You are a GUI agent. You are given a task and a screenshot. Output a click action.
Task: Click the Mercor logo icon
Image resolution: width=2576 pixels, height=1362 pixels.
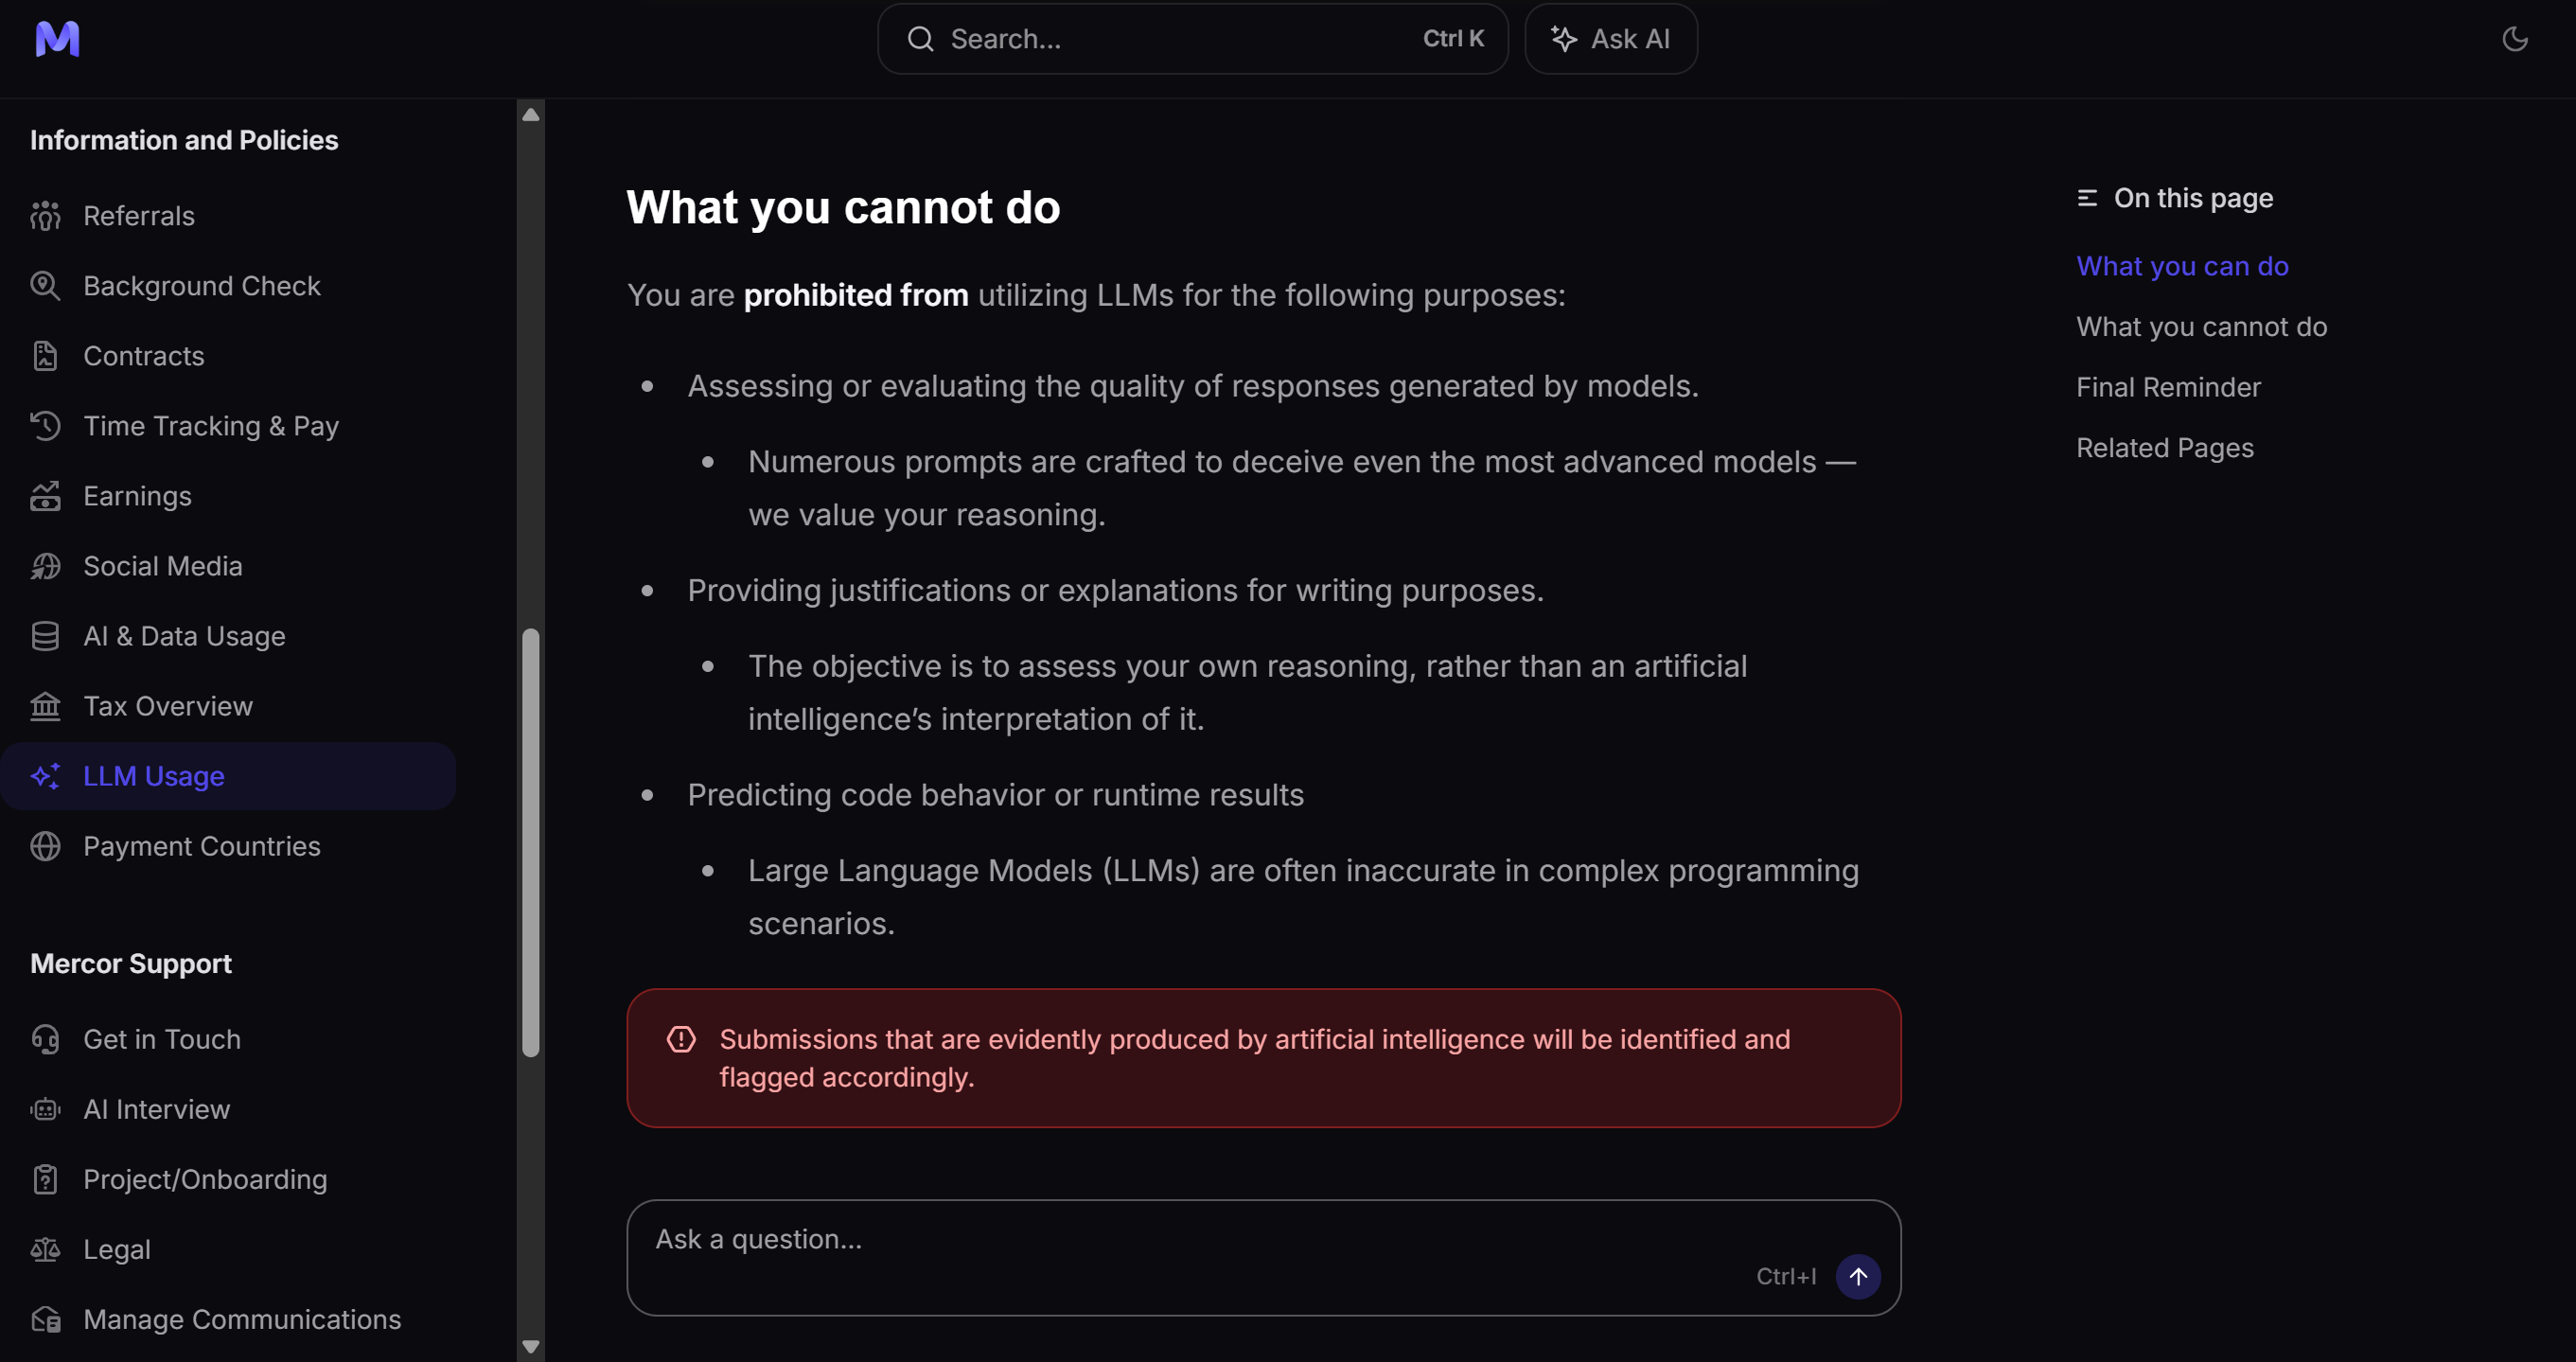tap(57, 39)
